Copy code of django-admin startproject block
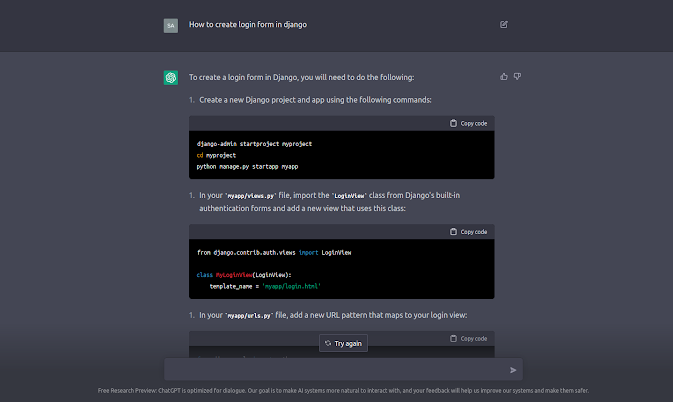The image size is (673, 402). pyautogui.click(x=468, y=124)
